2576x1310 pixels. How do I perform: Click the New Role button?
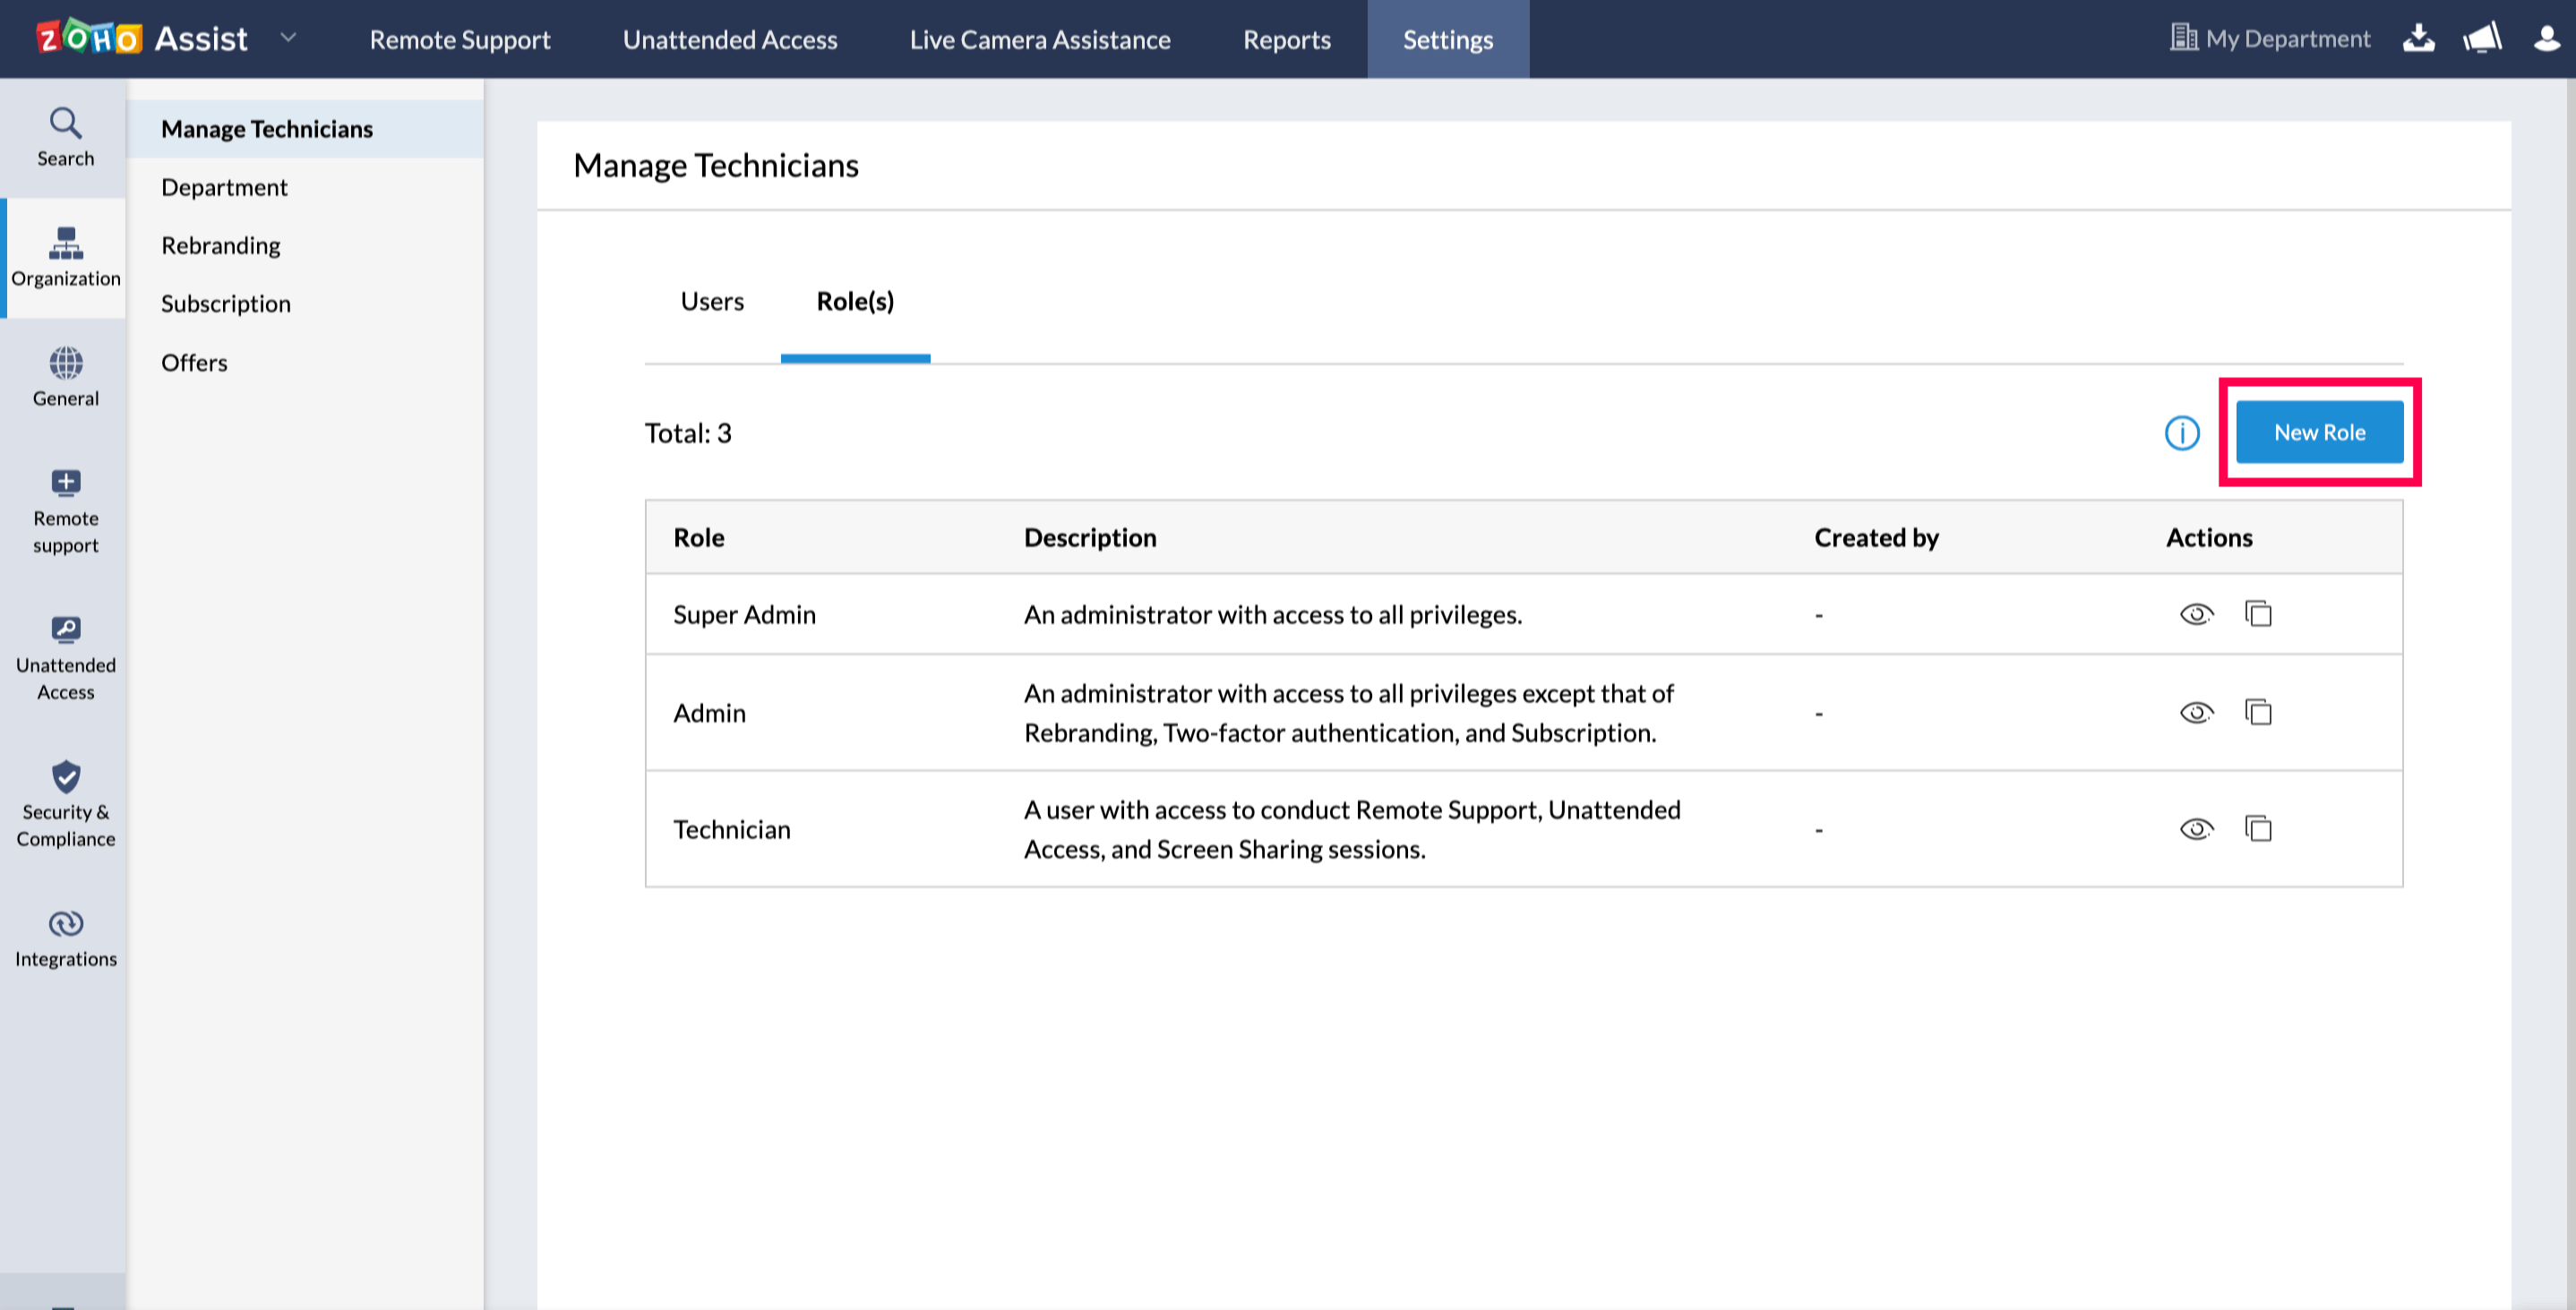[x=2319, y=432]
